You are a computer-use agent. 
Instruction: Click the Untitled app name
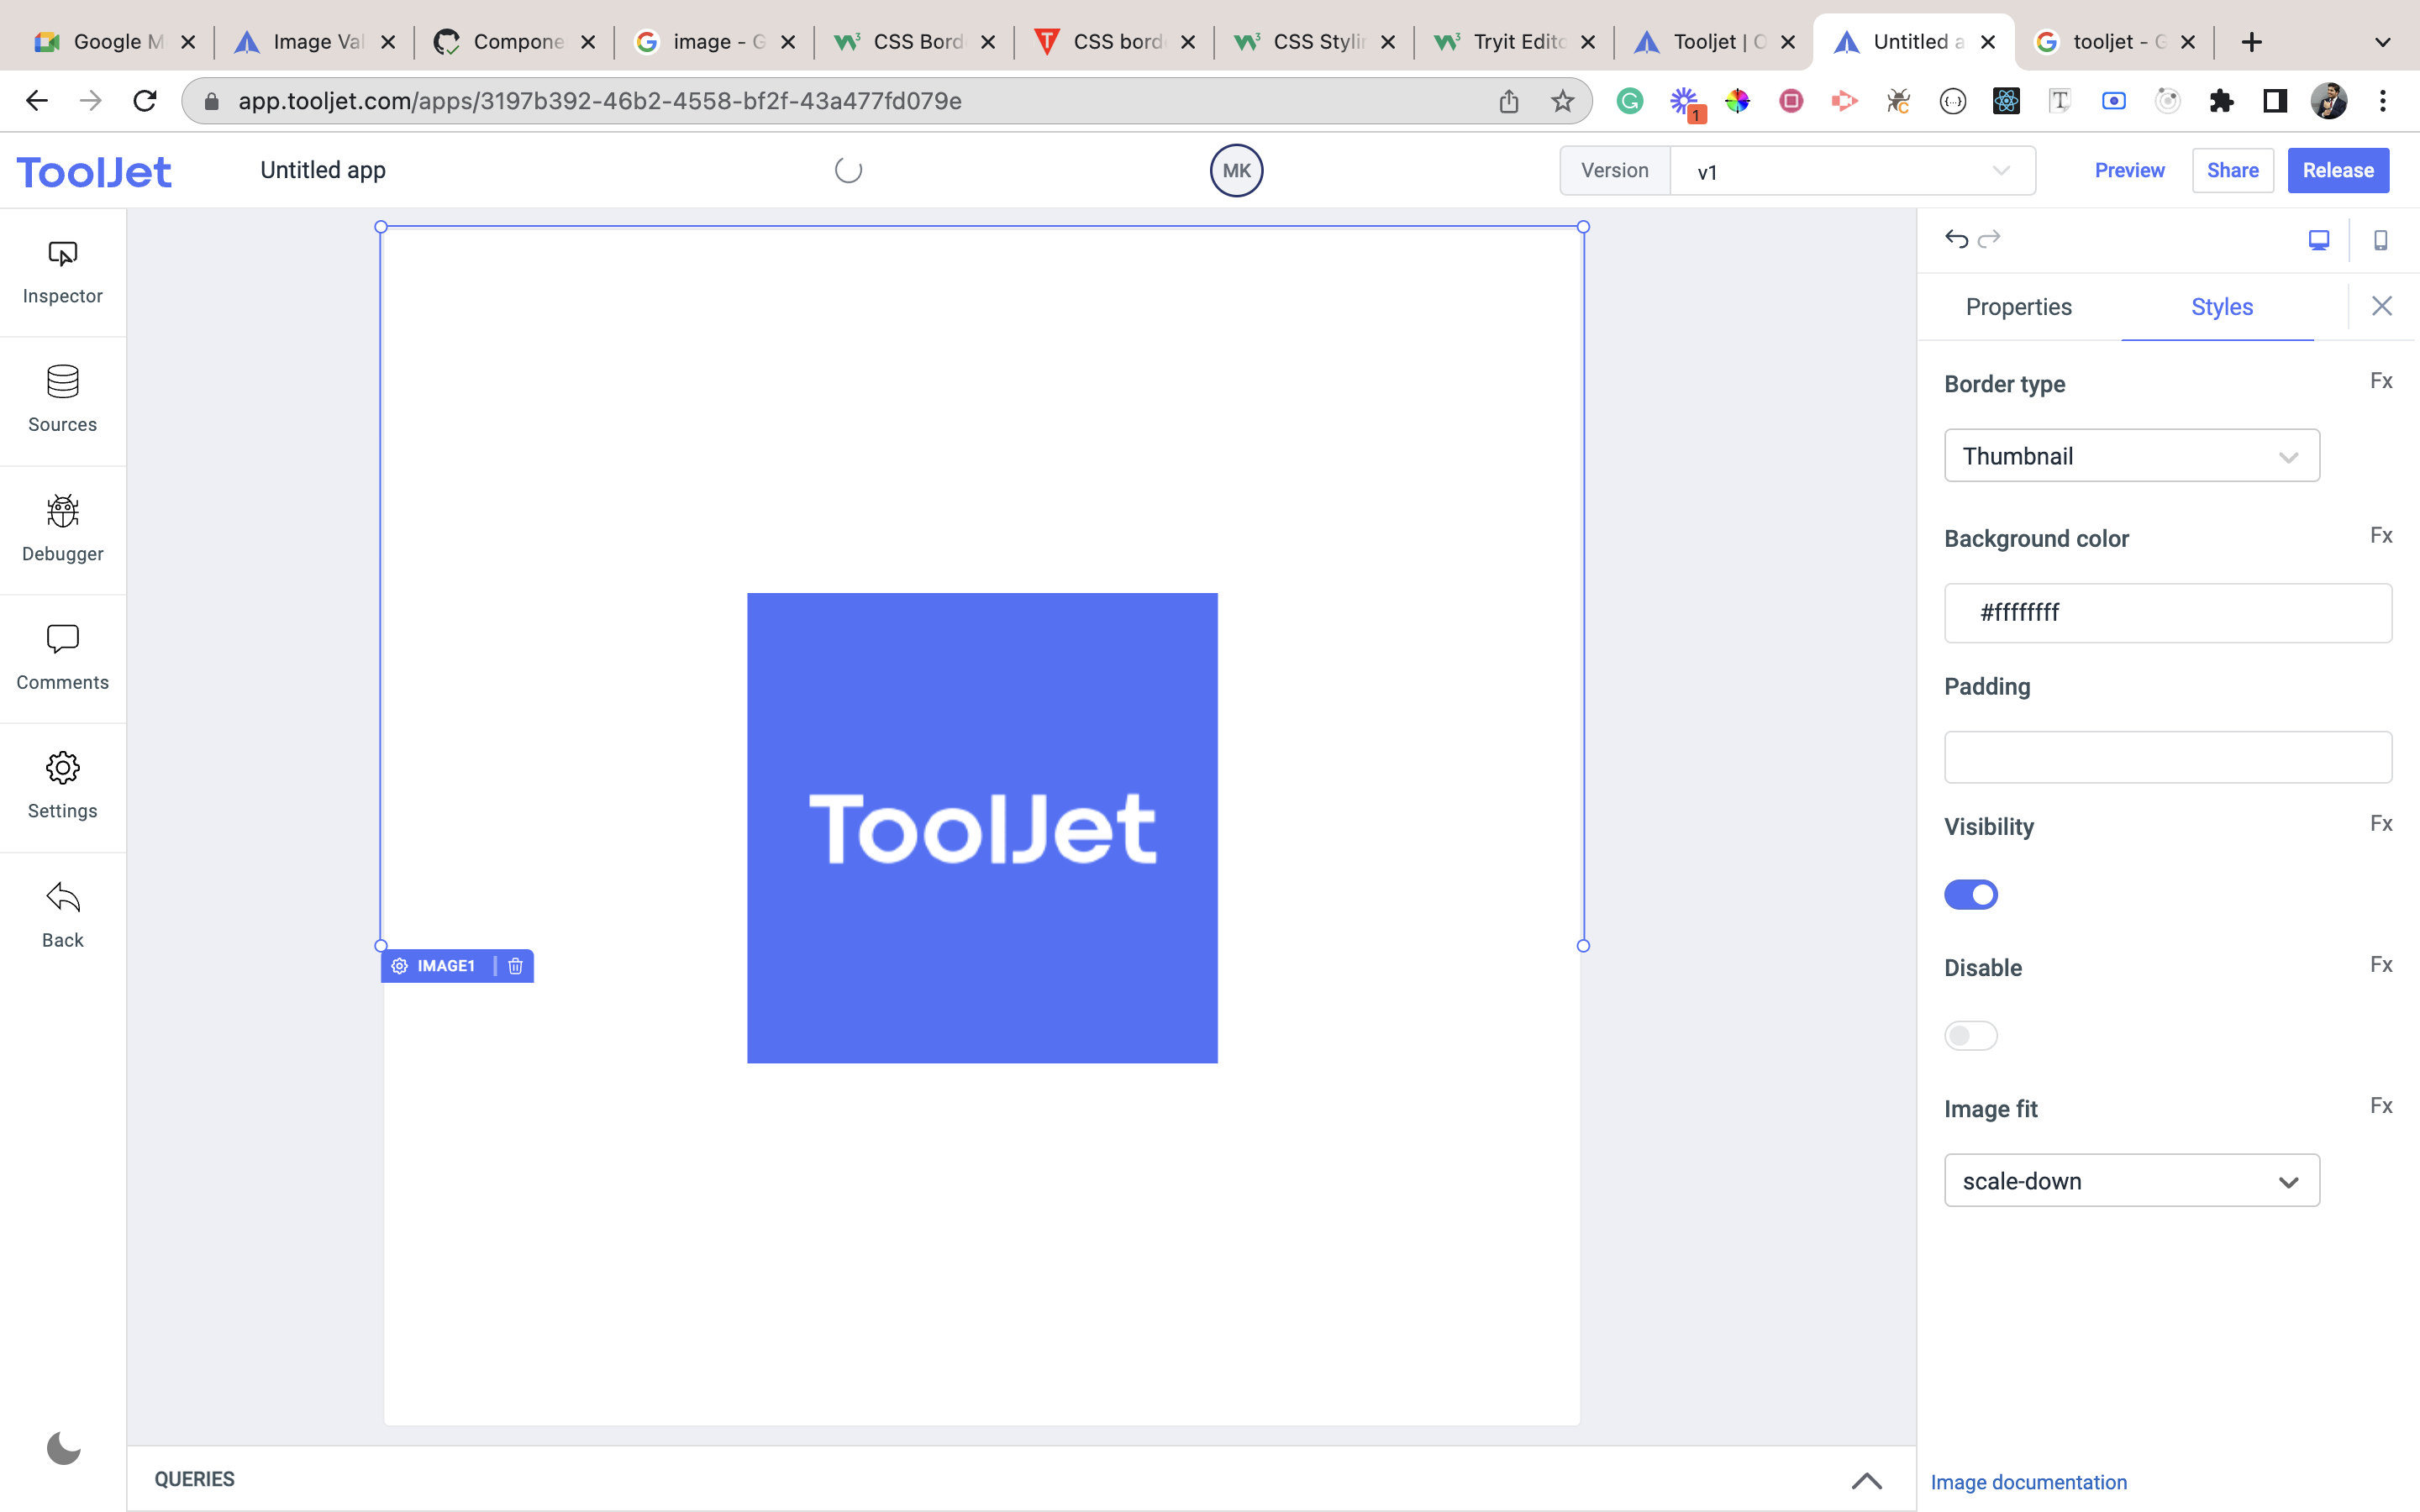[323, 171]
